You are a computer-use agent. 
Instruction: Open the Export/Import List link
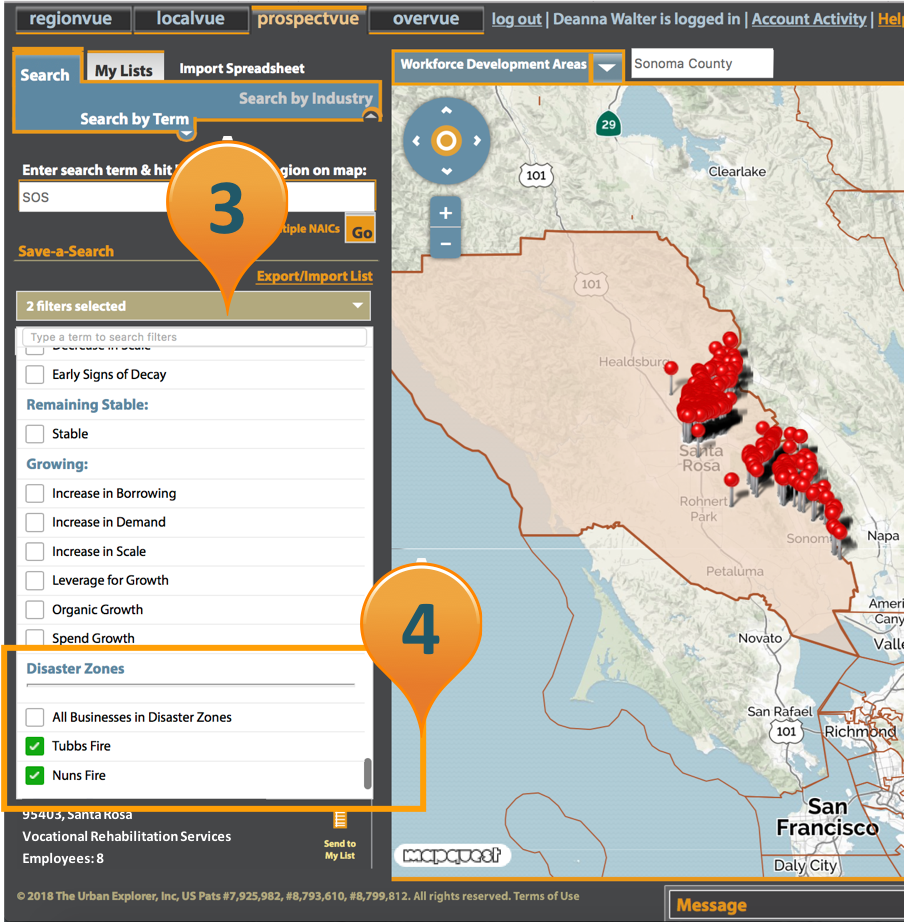[x=313, y=276]
